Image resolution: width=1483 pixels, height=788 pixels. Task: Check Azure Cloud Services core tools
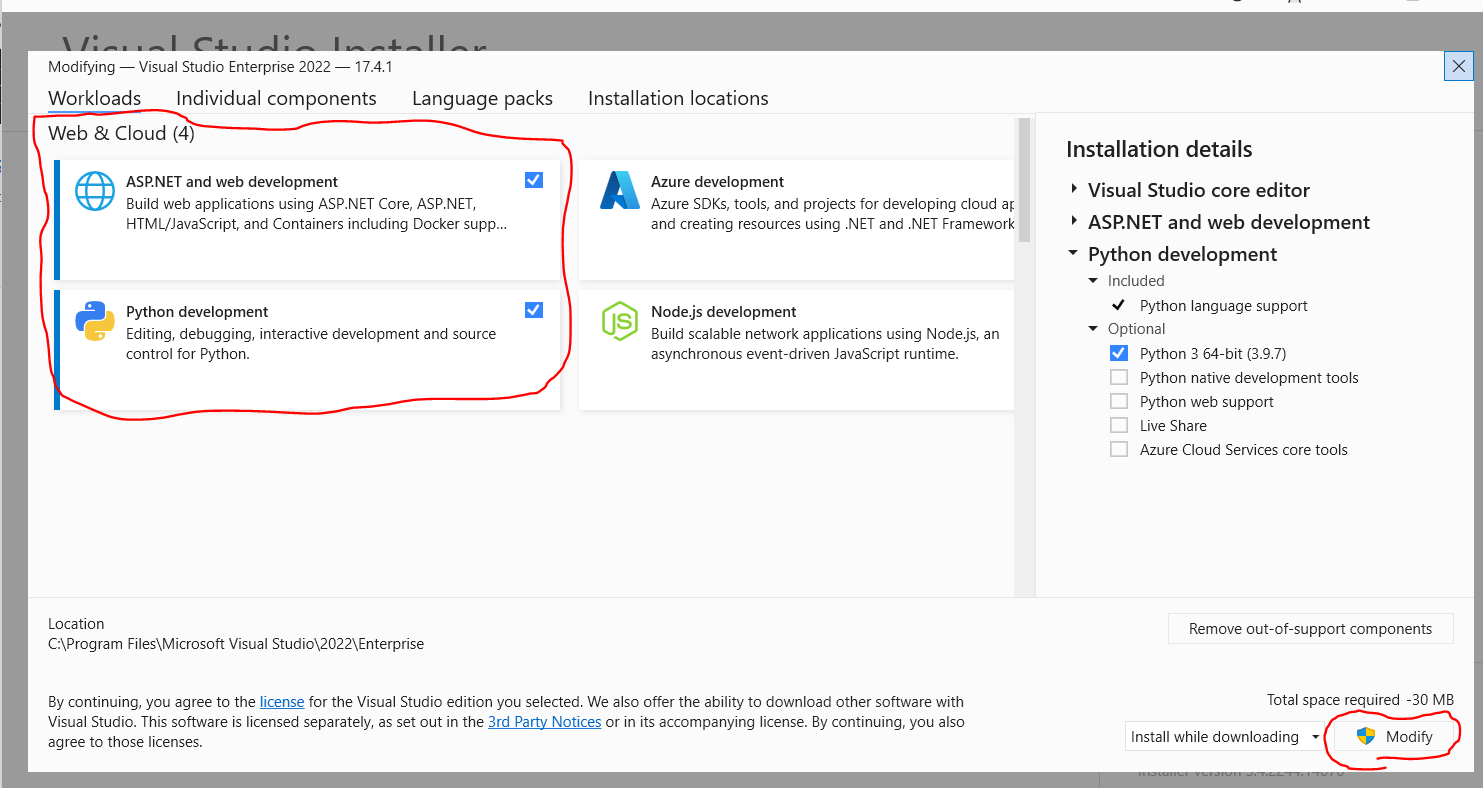click(1119, 449)
